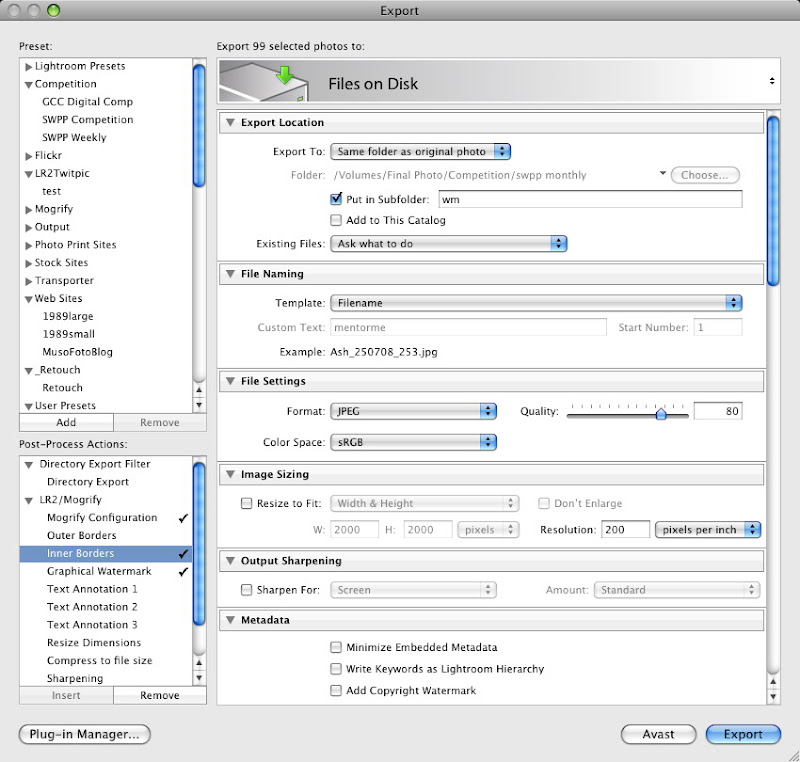The image size is (800, 762).
Task: Toggle the Graphical Watermark checkmark
Action: click(184, 571)
